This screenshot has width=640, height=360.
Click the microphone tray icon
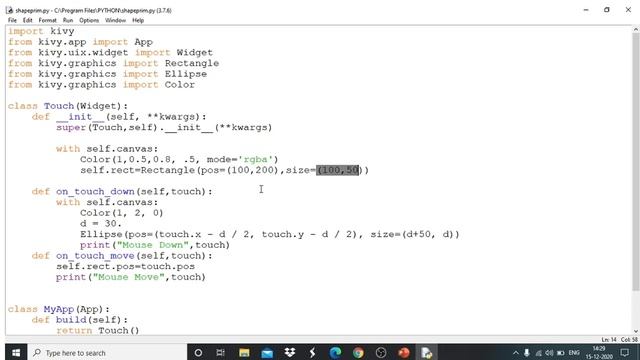tap(527, 353)
